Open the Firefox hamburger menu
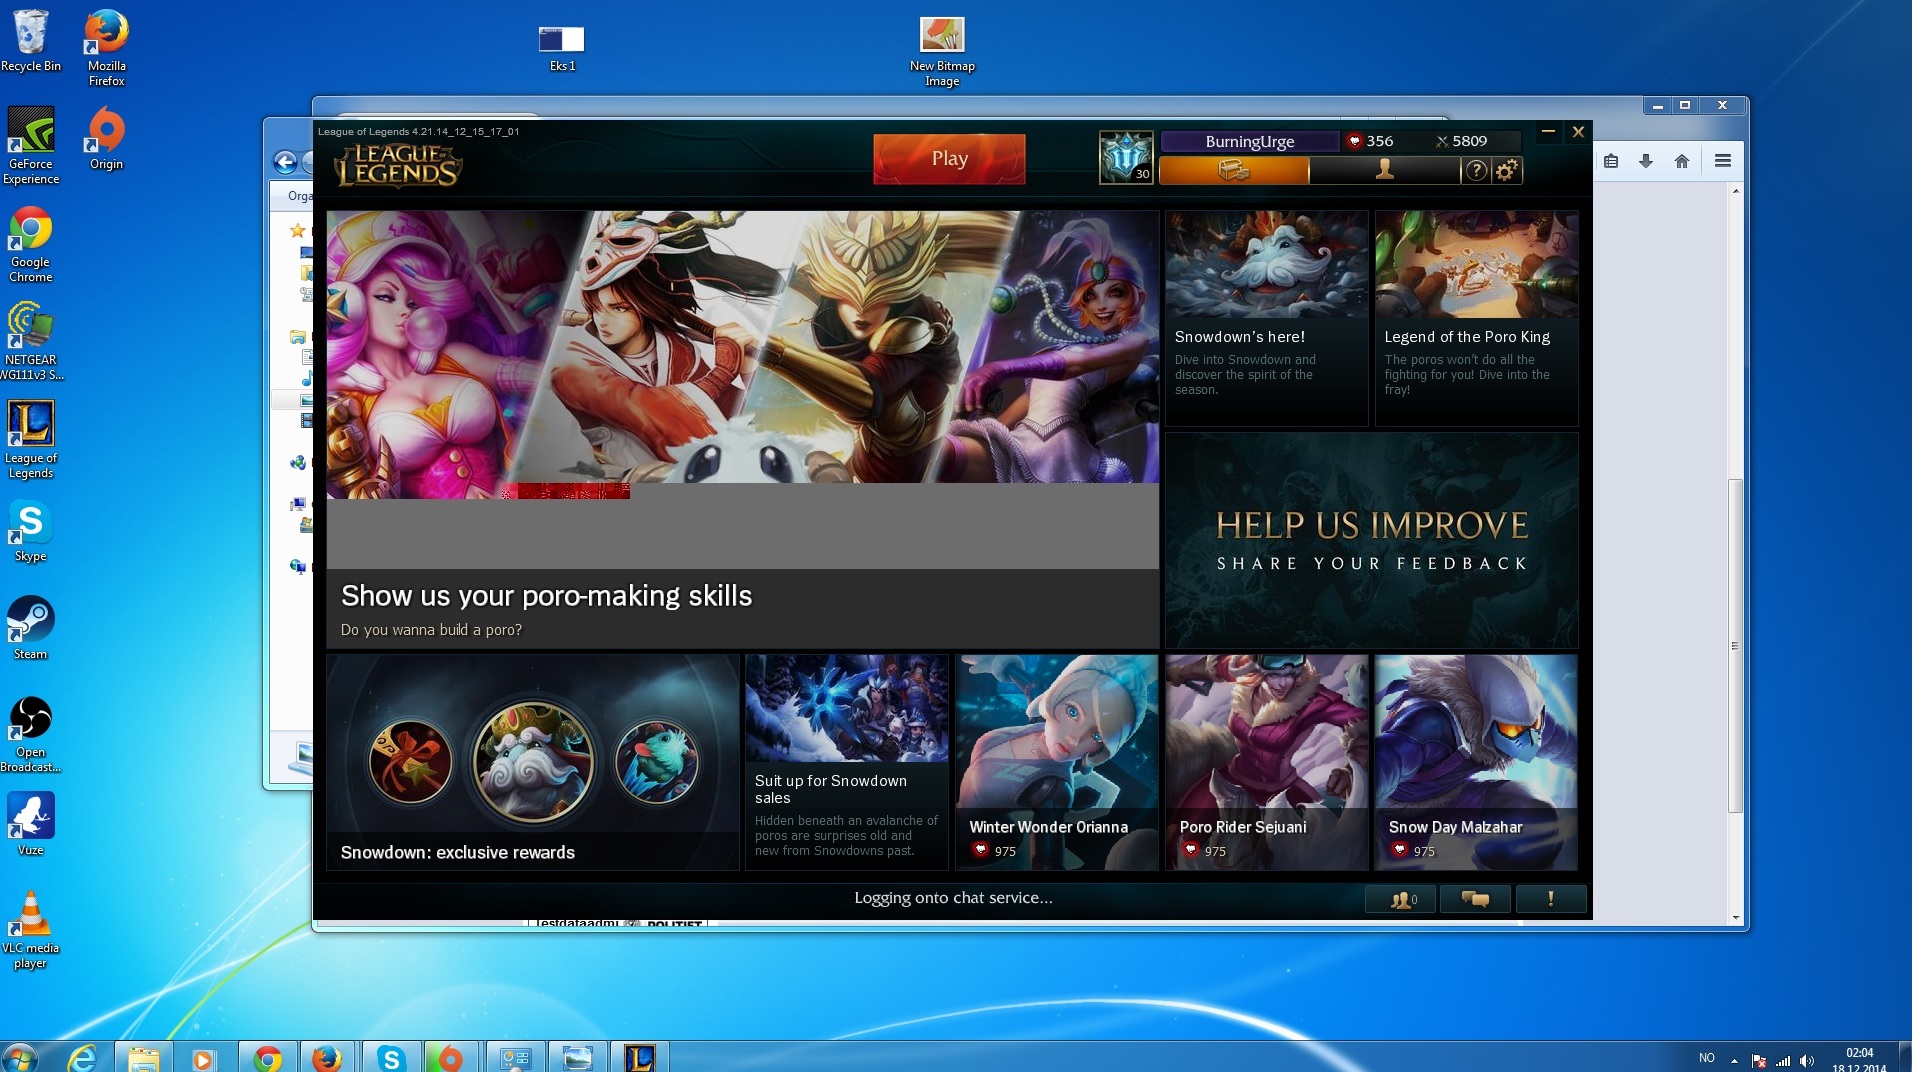The width and height of the screenshot is (1912, 1072). [1722, 161]
